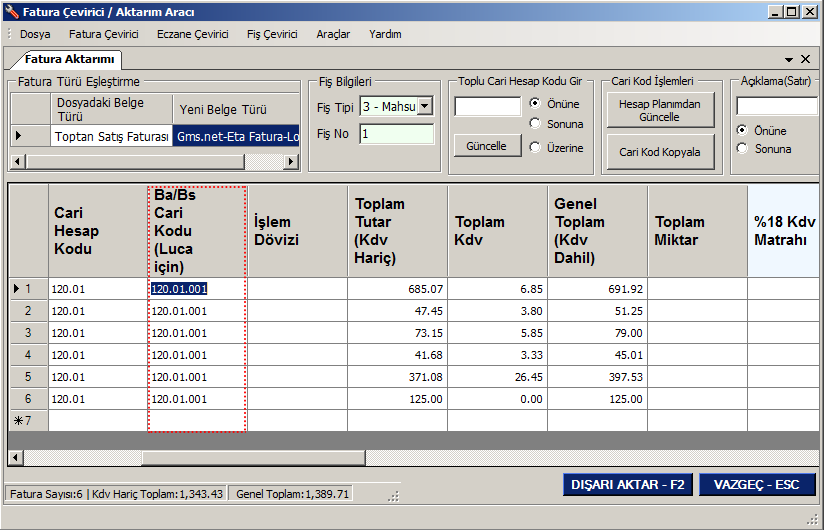Click the Toplam Miktar column header

point(697,231)
